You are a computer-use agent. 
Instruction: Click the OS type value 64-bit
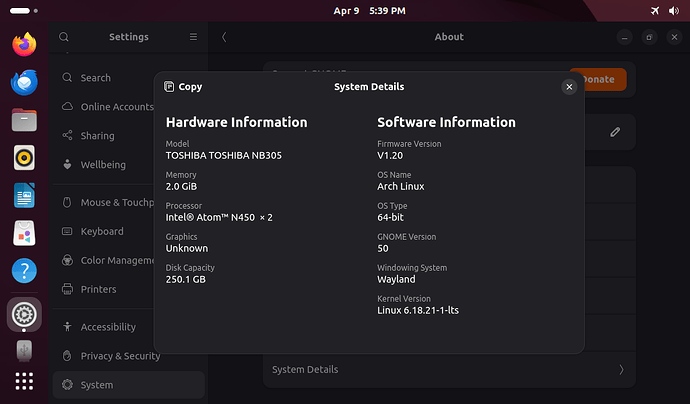tap(390, 217)
